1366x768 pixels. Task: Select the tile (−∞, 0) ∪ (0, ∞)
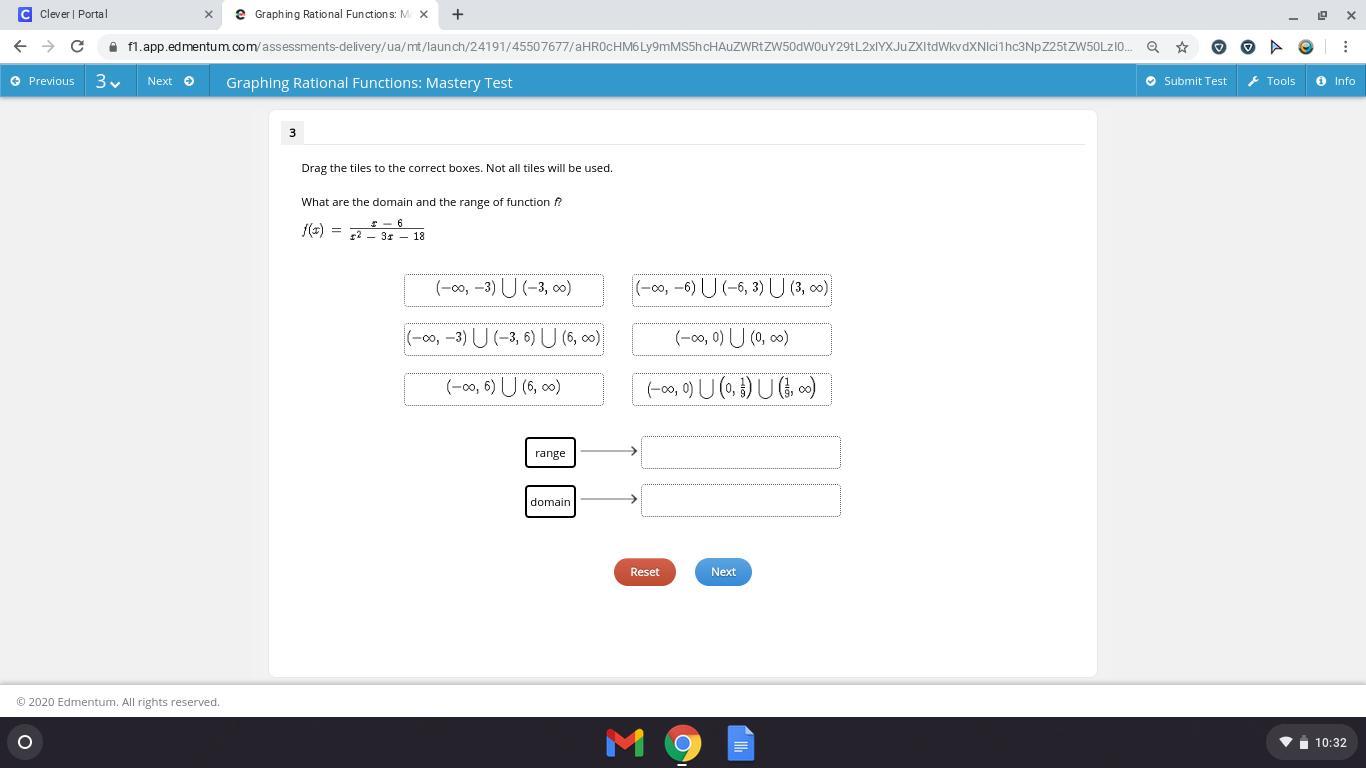[732, 339]
